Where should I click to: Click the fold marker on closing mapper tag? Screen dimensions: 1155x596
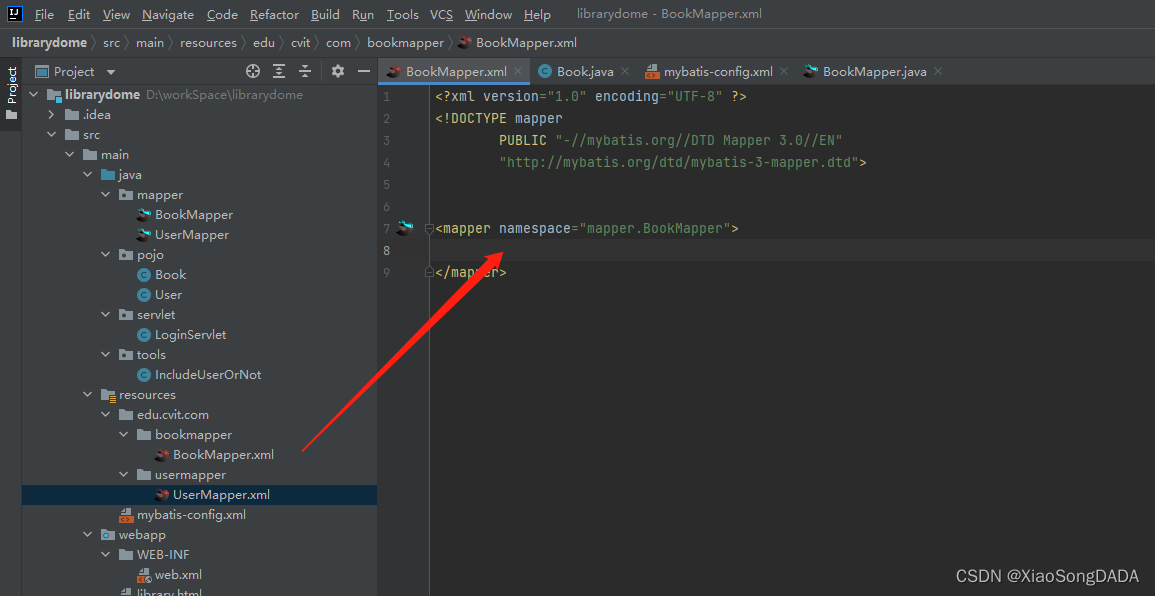tap(429, 273)
